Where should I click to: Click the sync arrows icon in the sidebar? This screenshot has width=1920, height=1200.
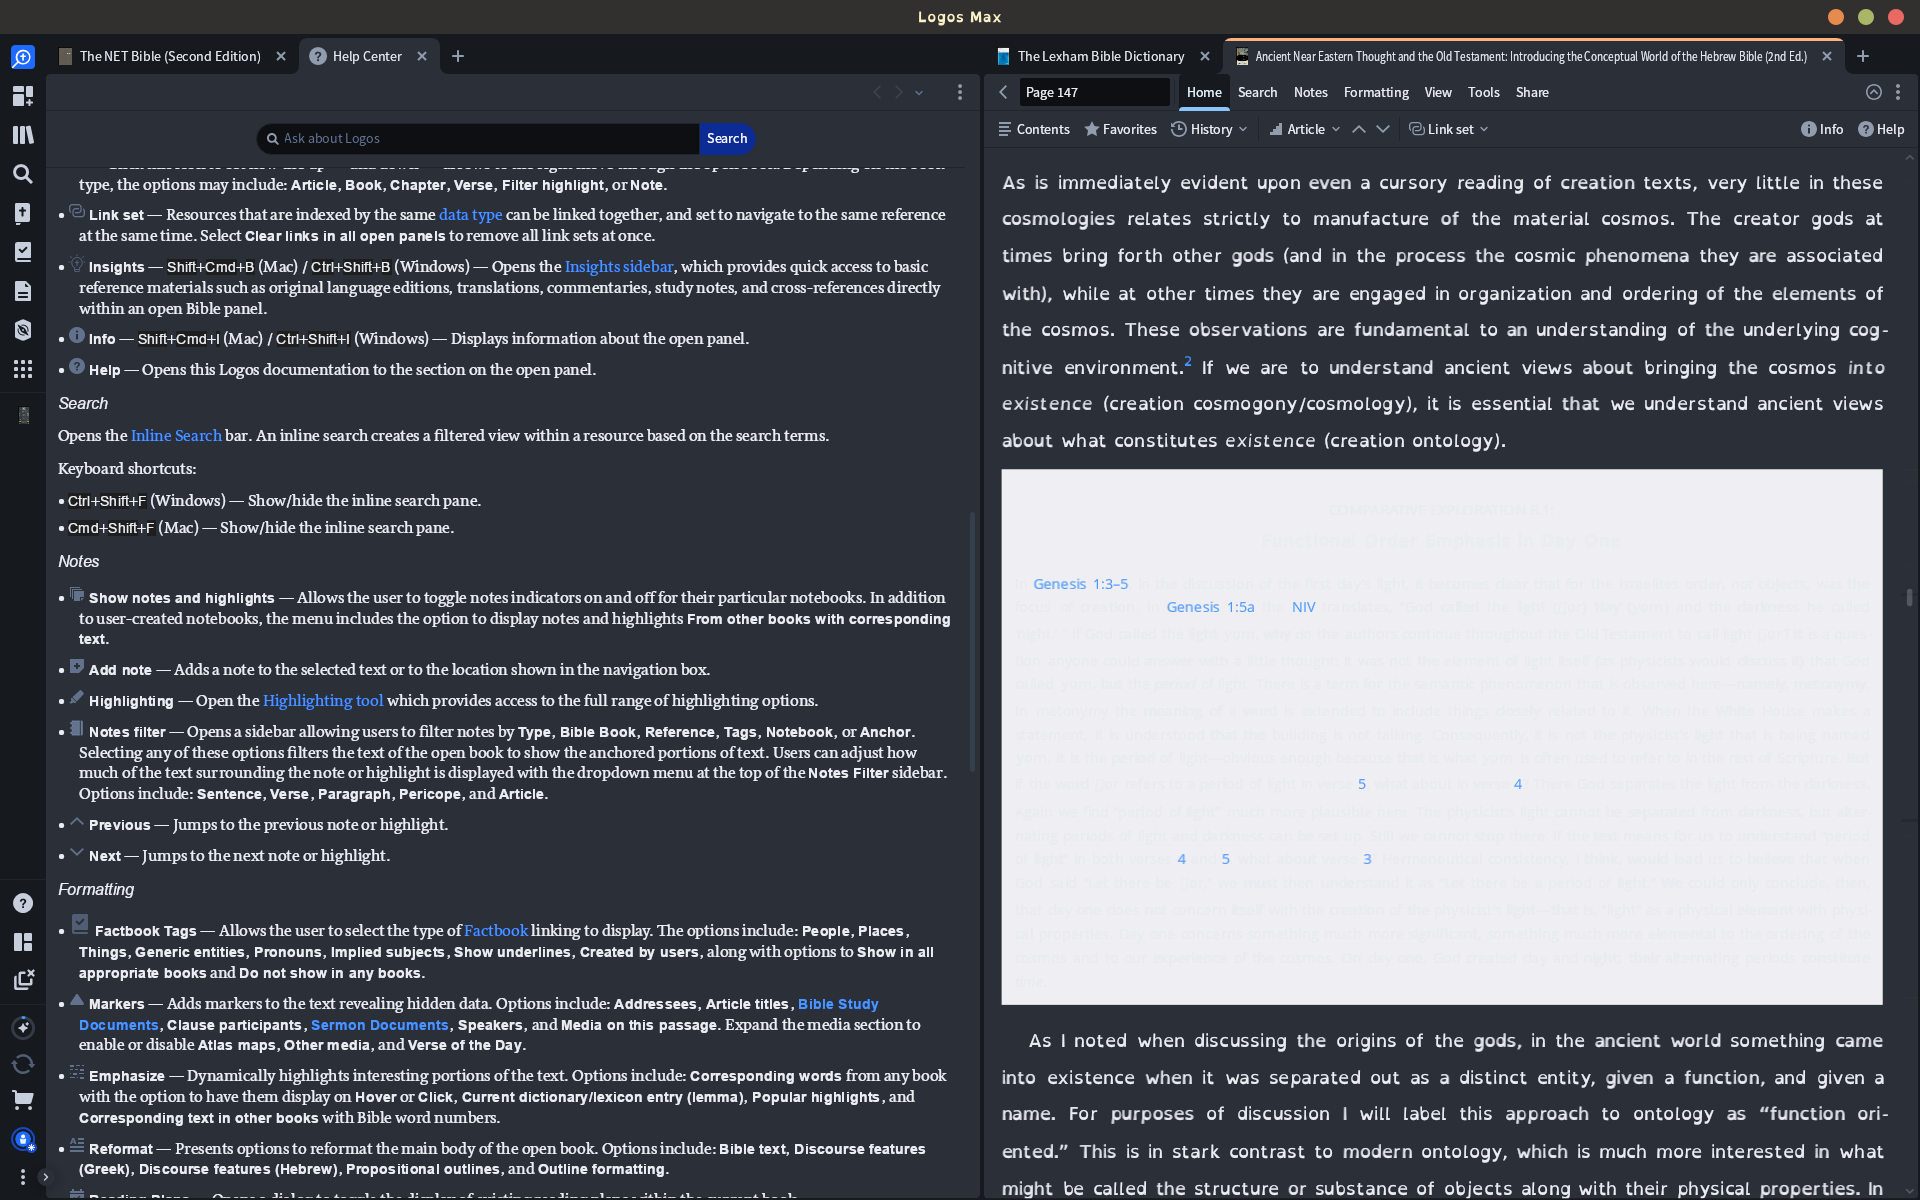click(23, 1064)
